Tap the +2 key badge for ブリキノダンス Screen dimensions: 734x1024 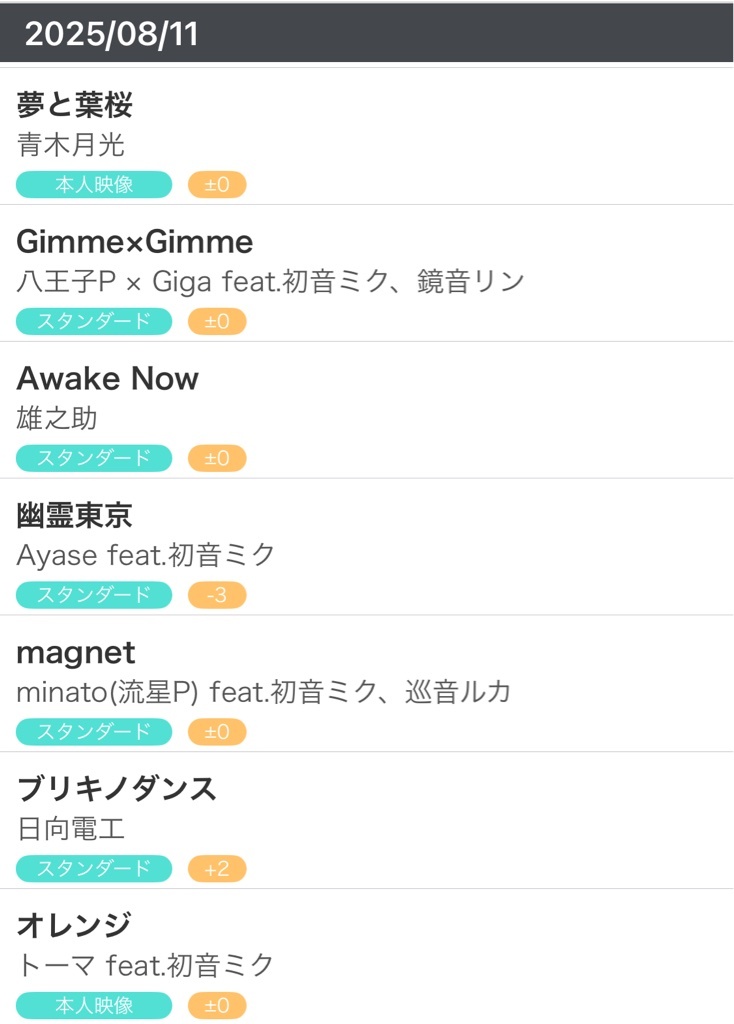[217, 869]
